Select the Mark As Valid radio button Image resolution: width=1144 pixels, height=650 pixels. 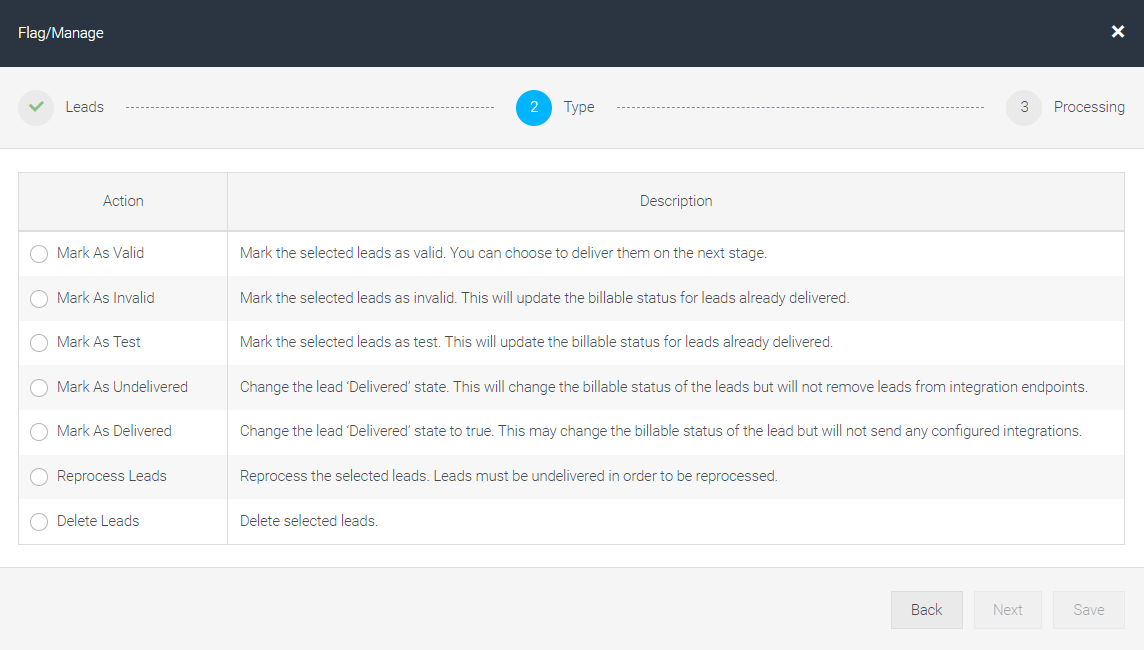click(x=39, y=254)
